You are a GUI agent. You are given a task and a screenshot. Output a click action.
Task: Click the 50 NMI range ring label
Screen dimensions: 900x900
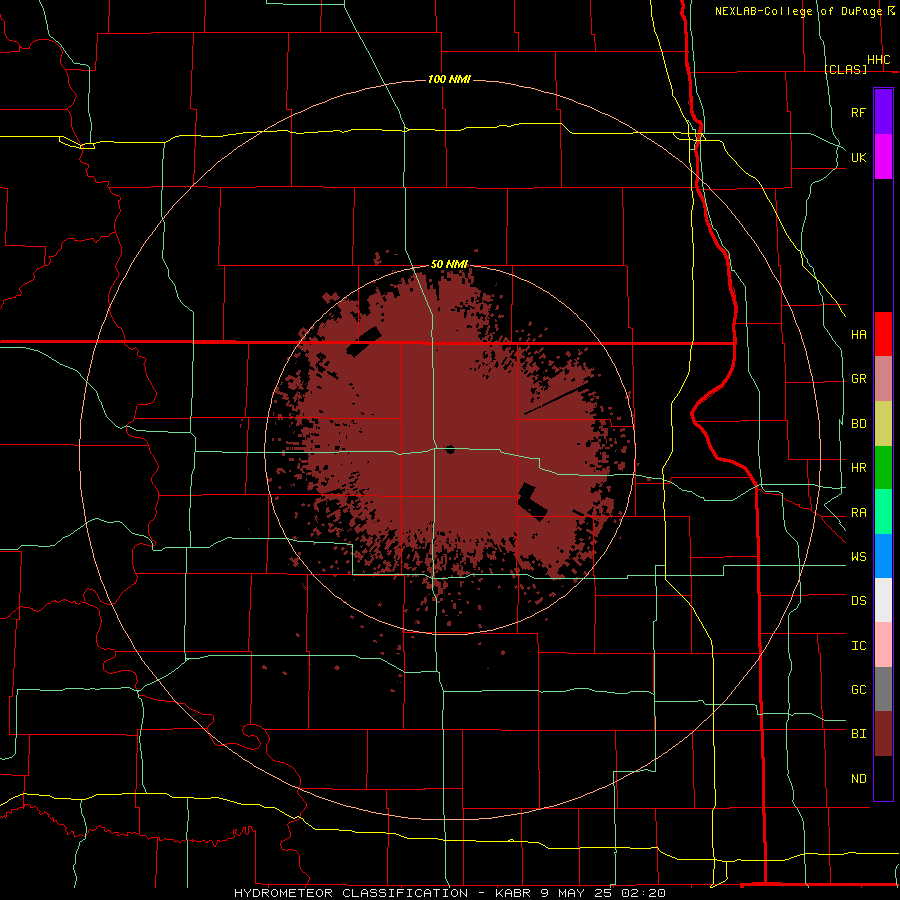coord(449,264)
